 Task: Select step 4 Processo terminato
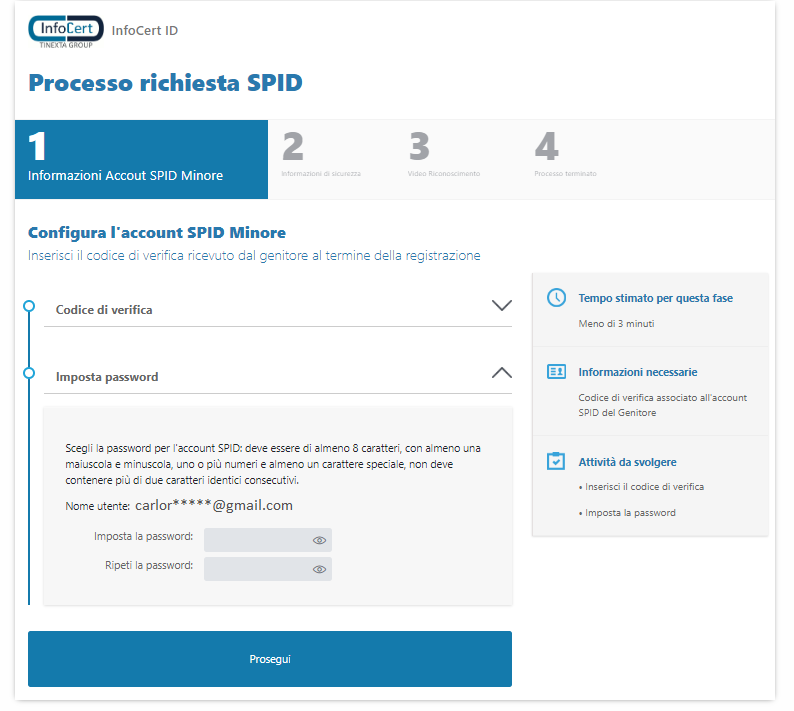[565, 160]
